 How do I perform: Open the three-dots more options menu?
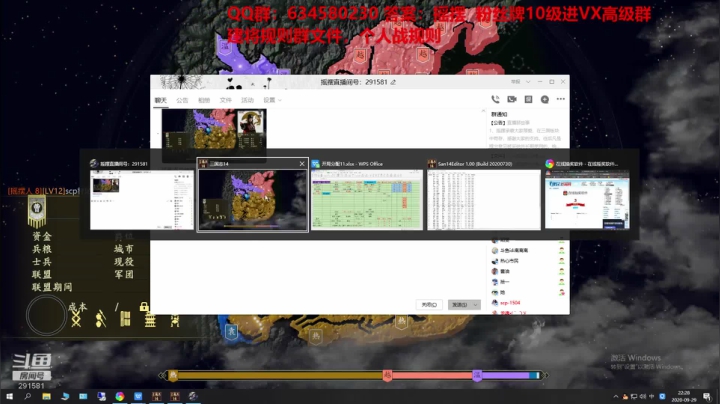coord(561,99)
